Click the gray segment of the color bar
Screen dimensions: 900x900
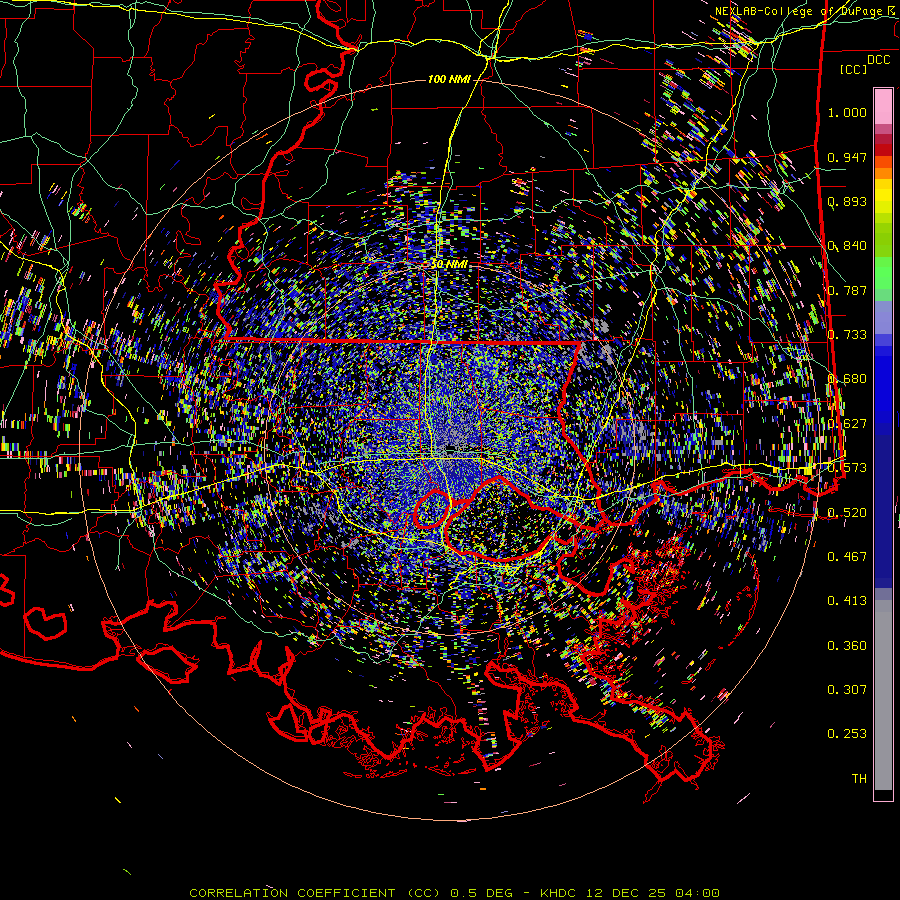click(x=883, y=695)
